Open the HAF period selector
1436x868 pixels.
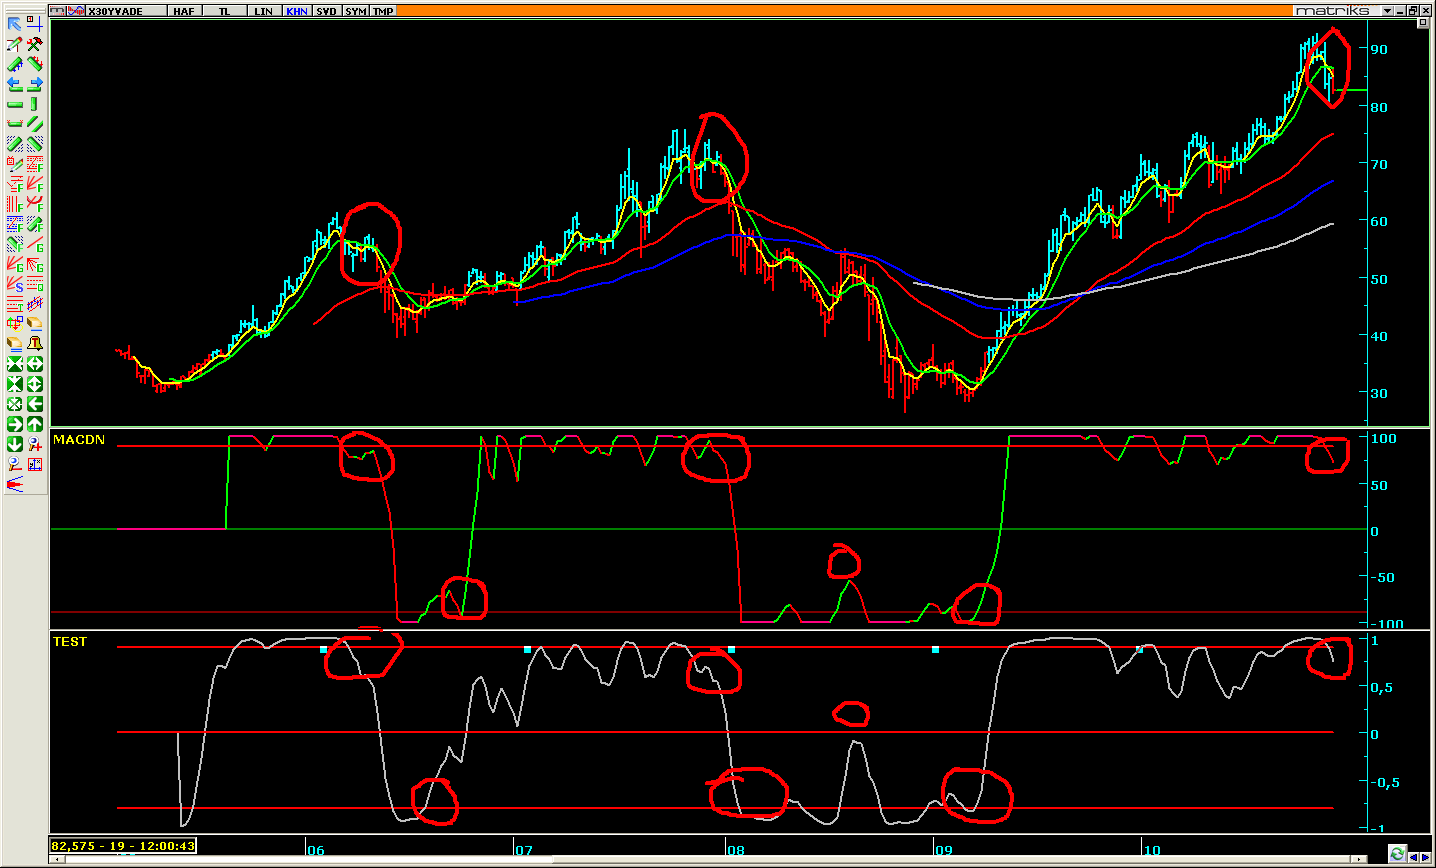coord(184,11)
